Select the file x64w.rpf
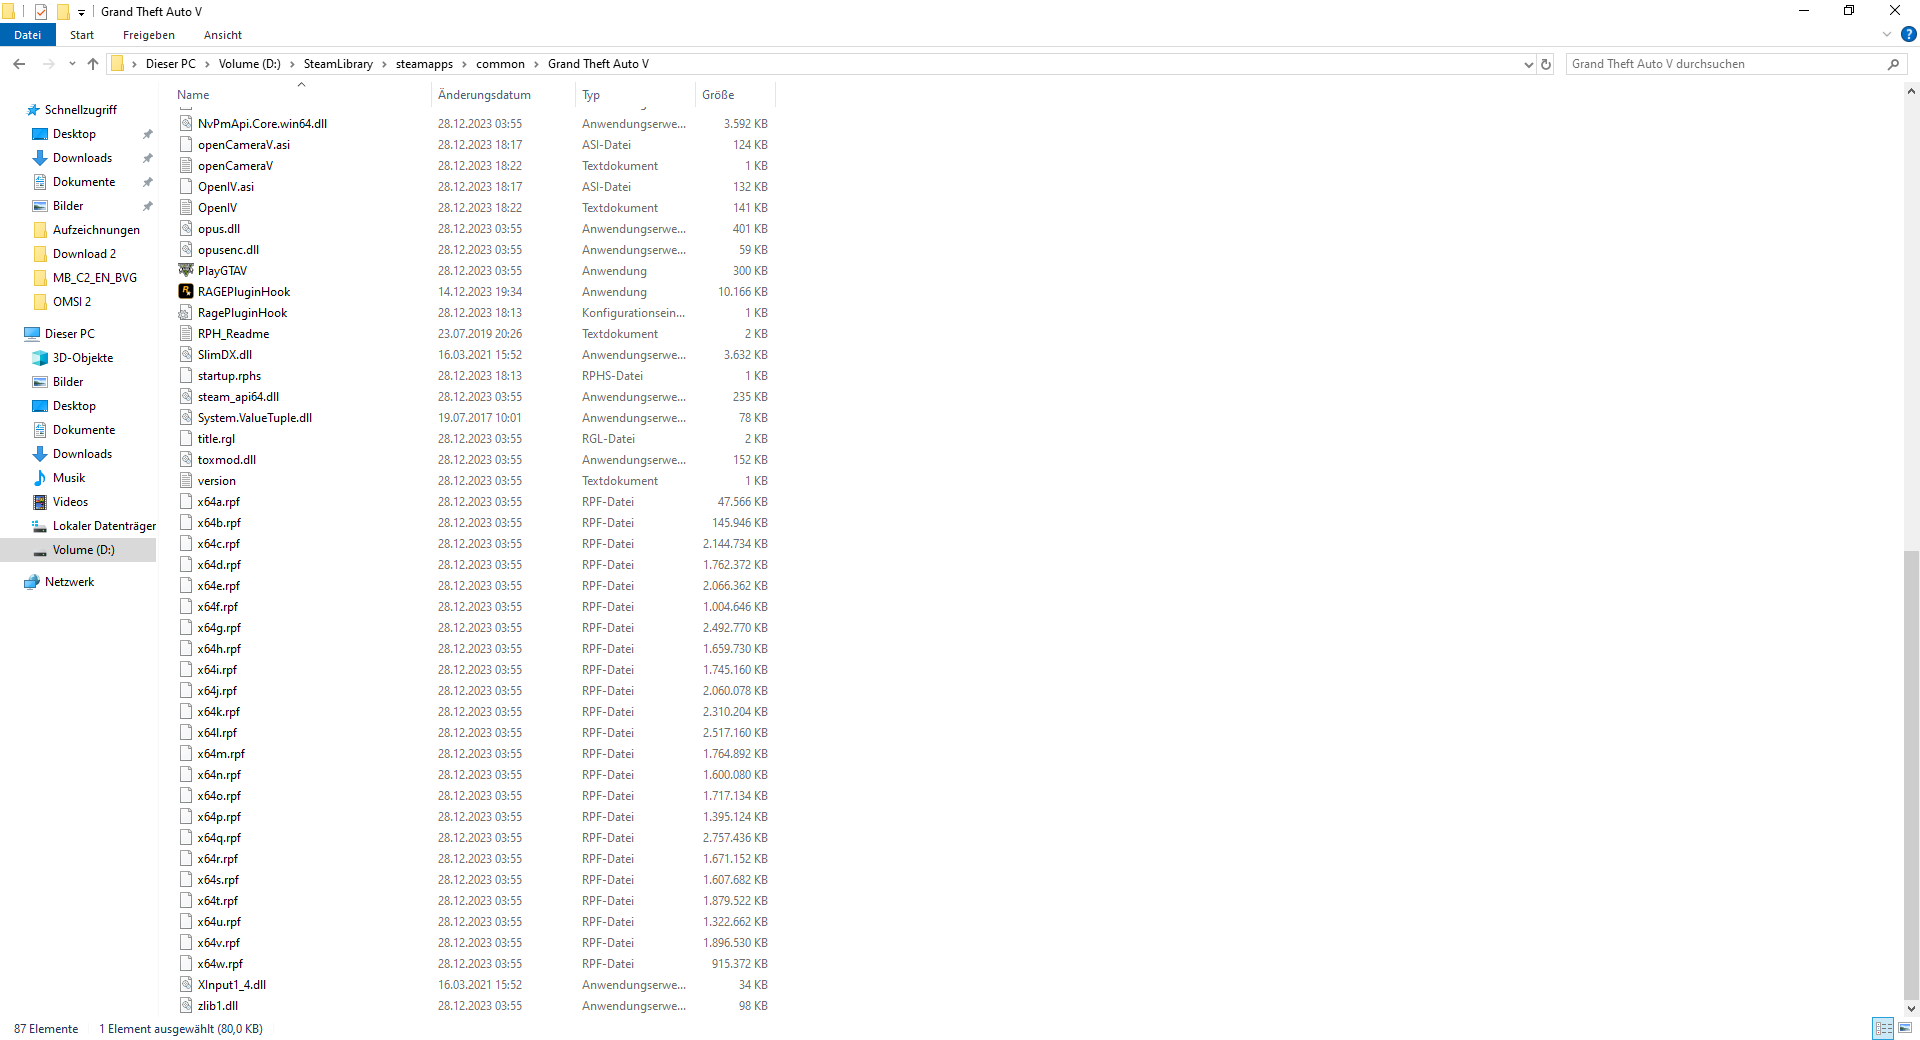The image size is (1920, 1040). coord(220,964)
